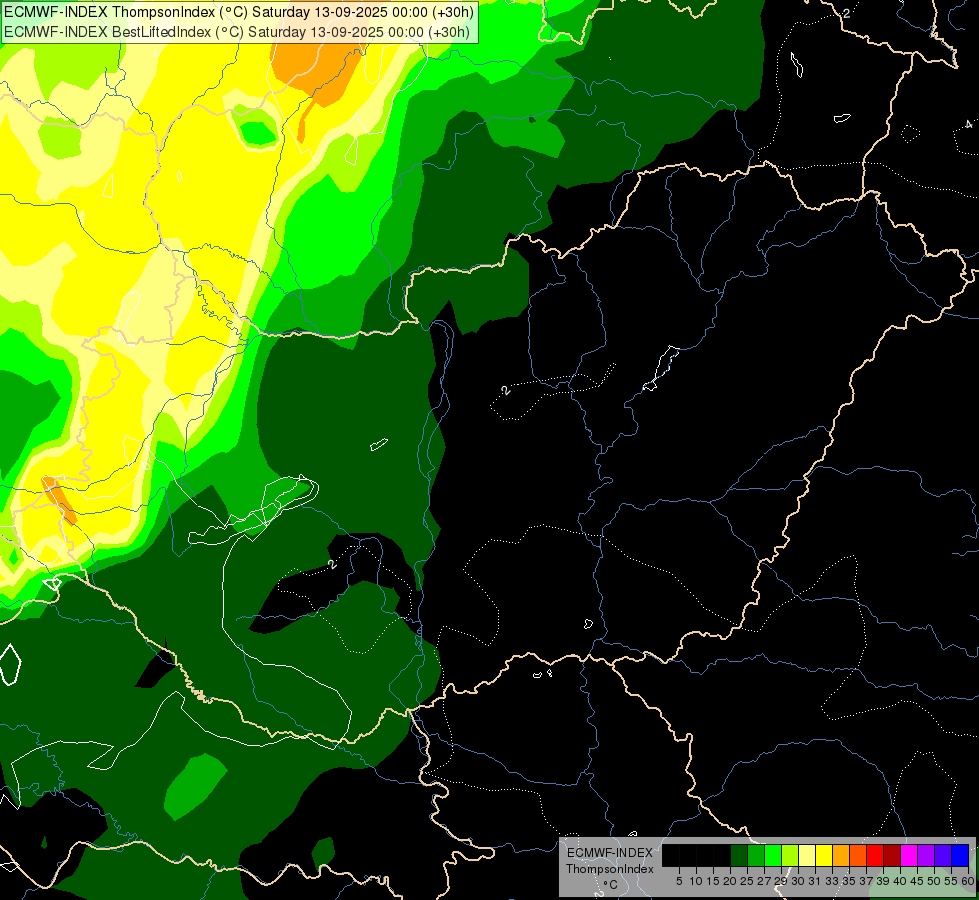Screen dimensions: 979x900
Task: Click the legend tick value 60
Action: click(x=968, y=881)
